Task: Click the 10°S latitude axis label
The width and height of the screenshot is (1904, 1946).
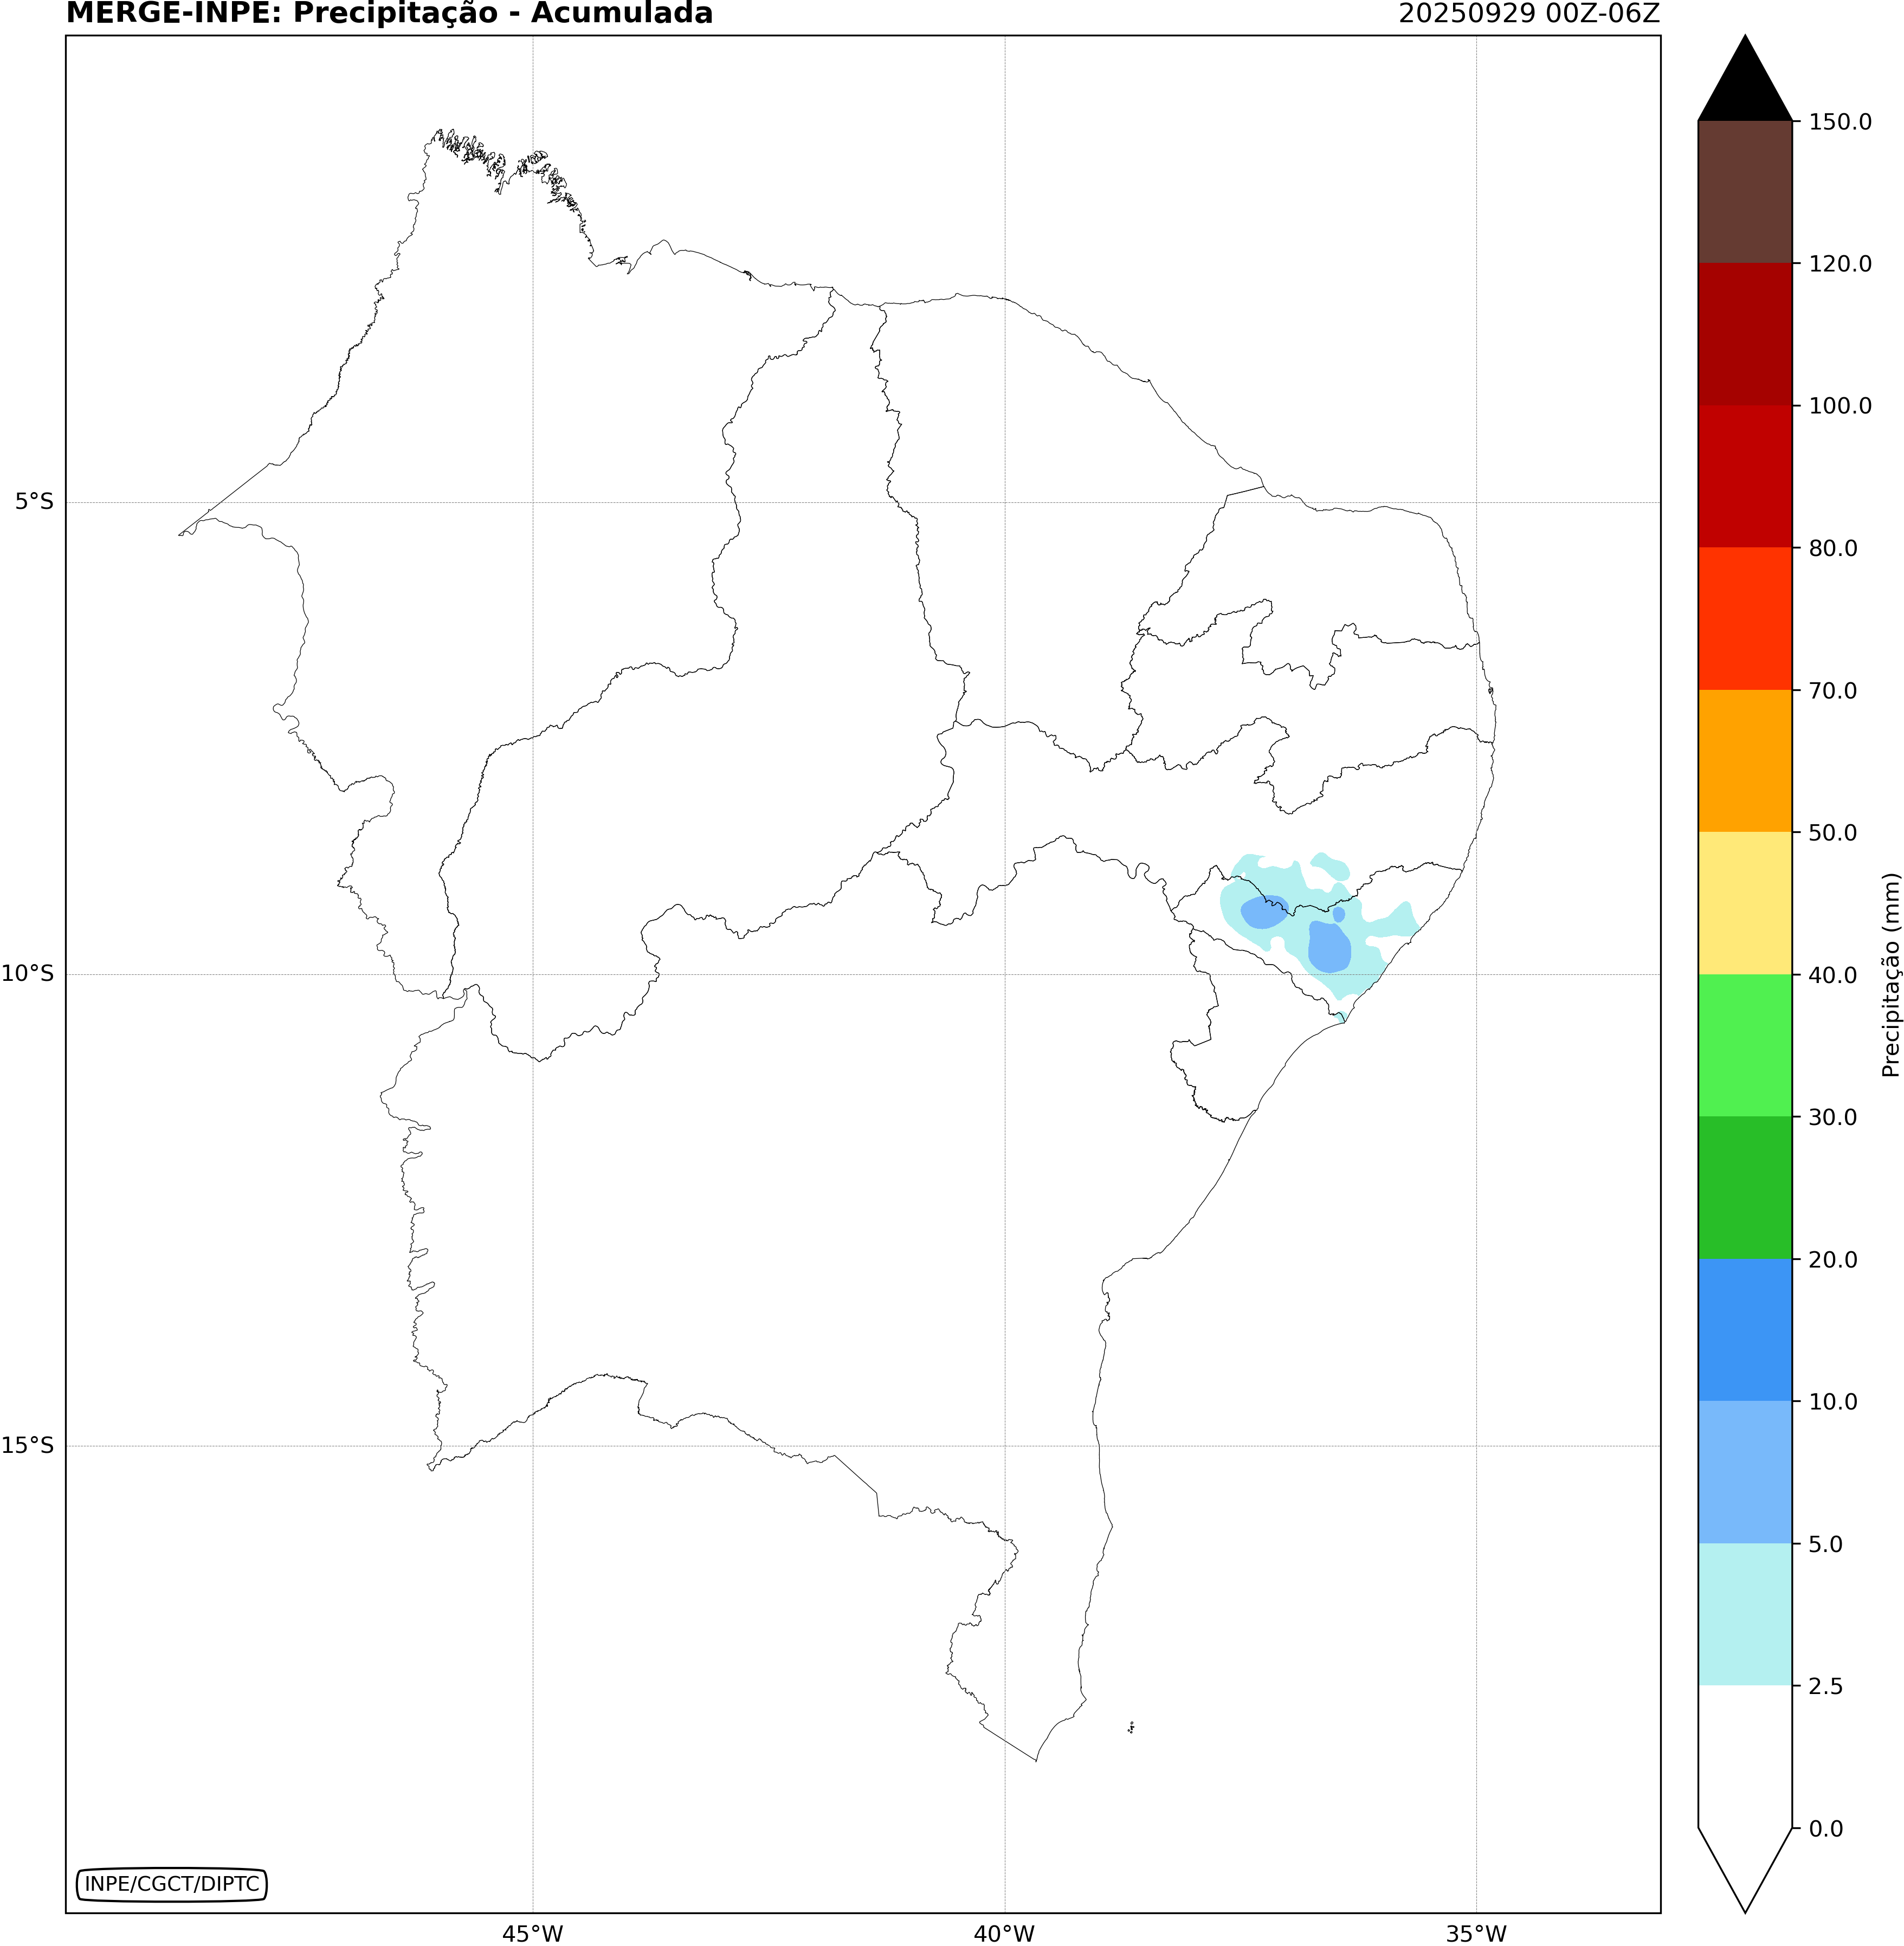Action: (x=28, y=973)
